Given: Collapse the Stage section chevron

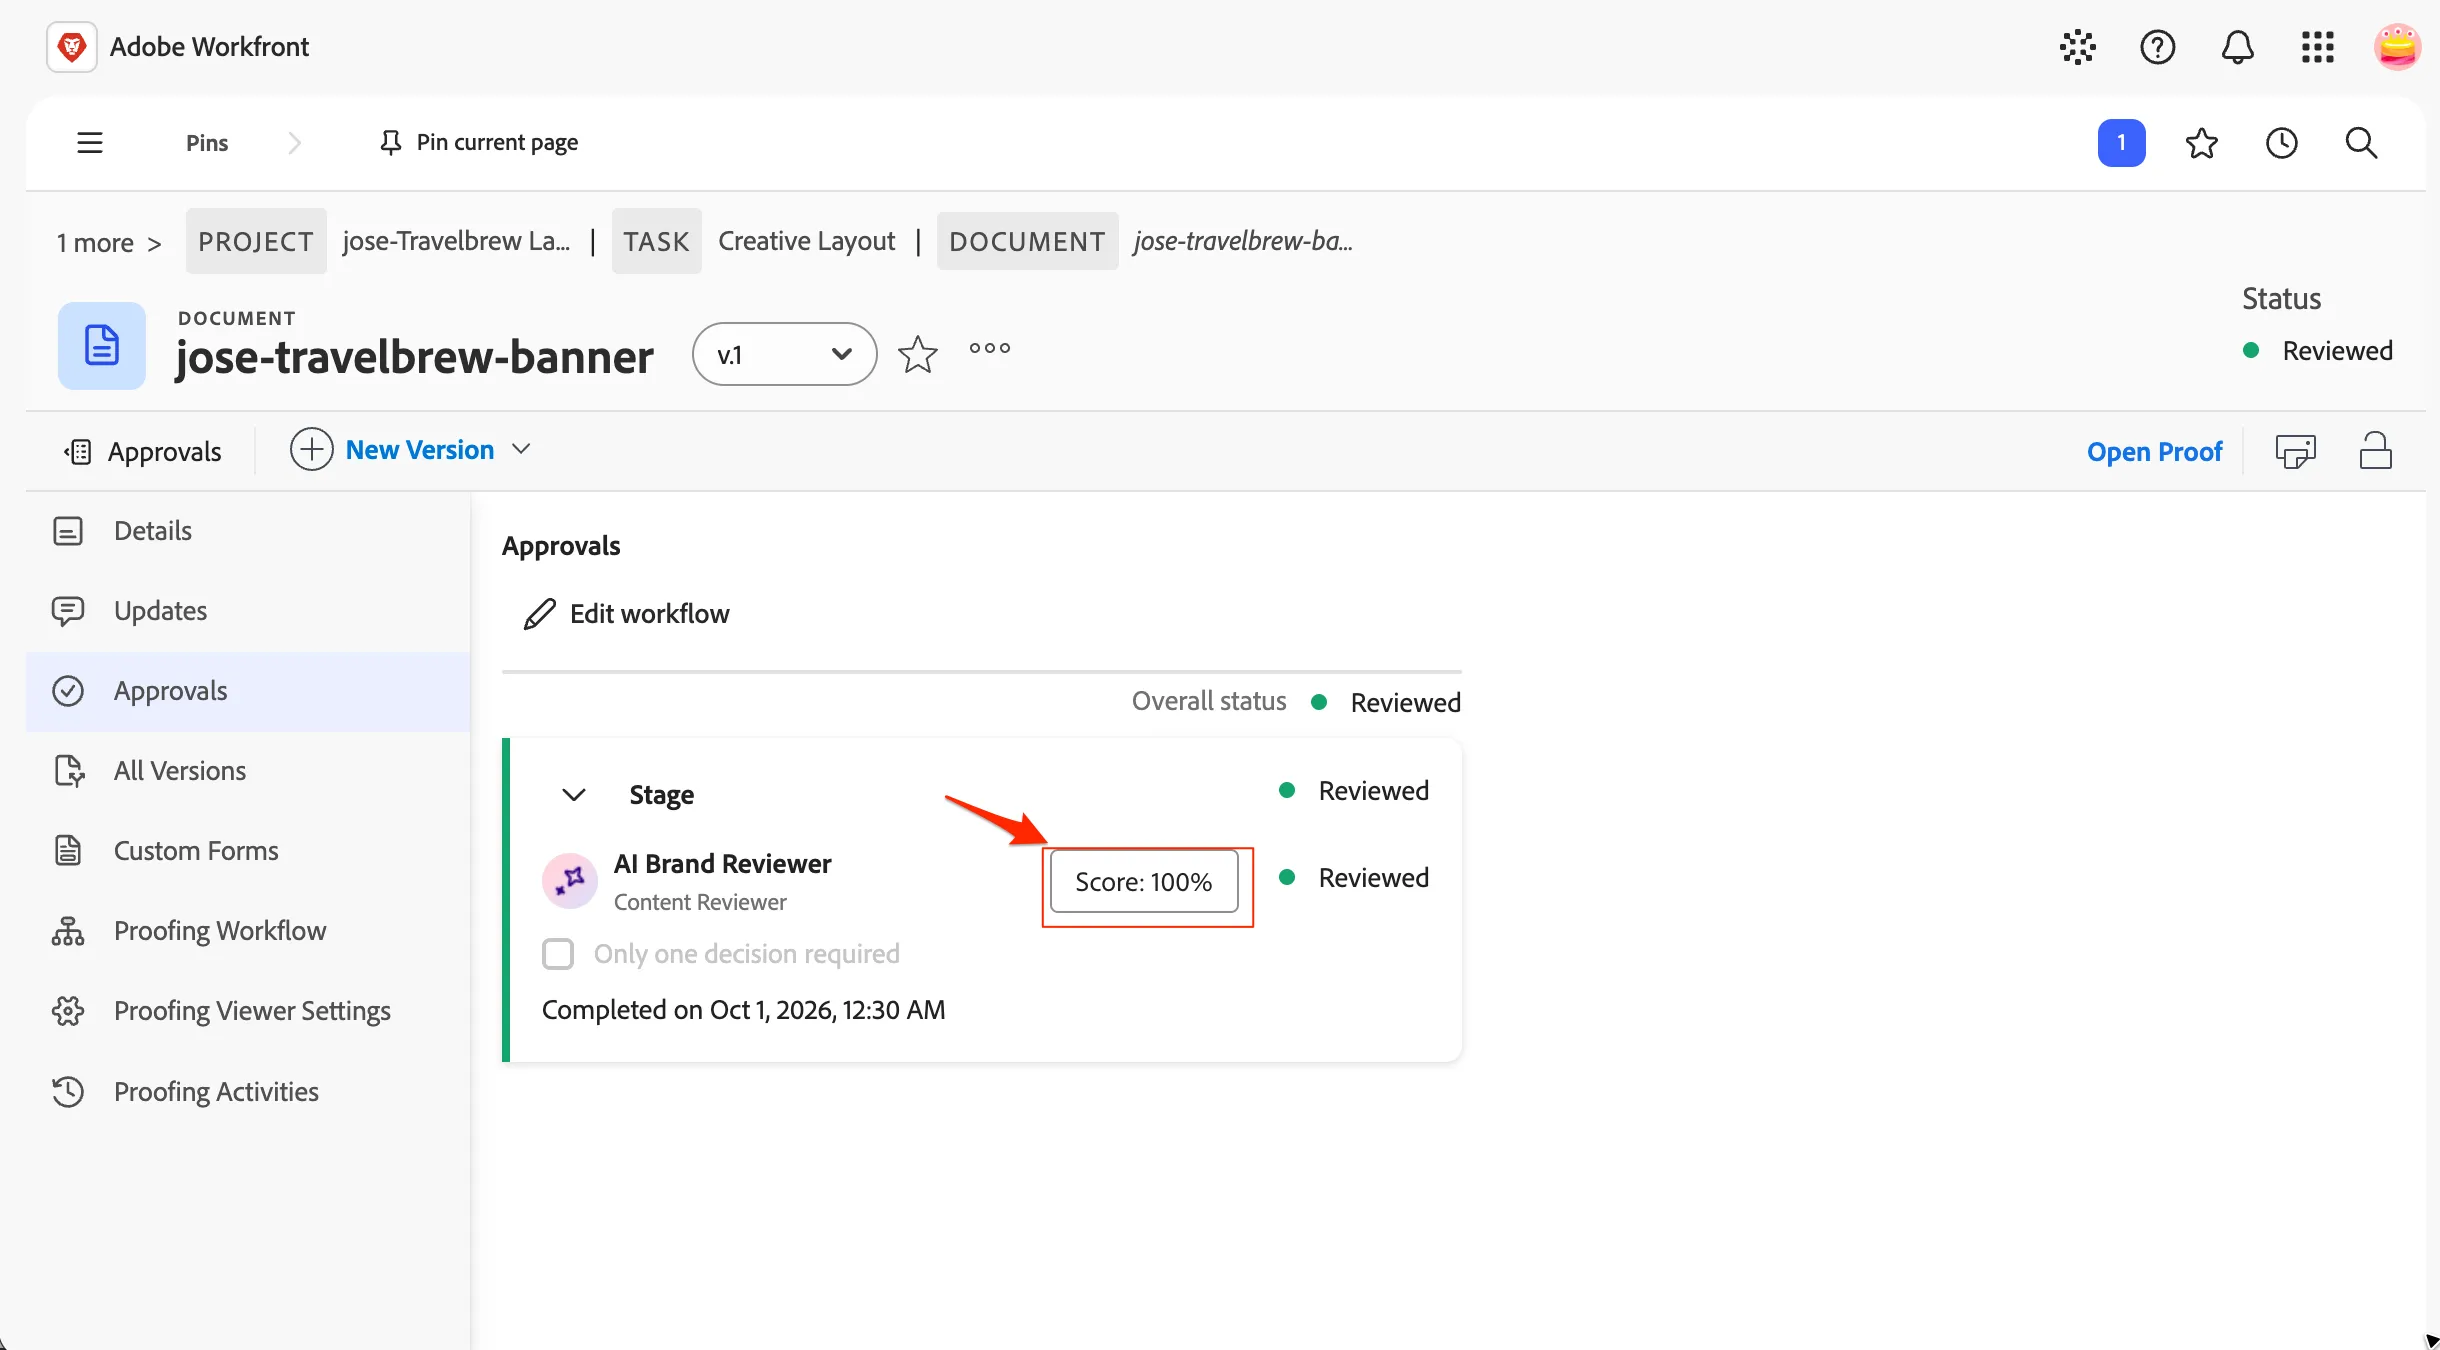Looking at the screenshot, I should click(574, 795).
